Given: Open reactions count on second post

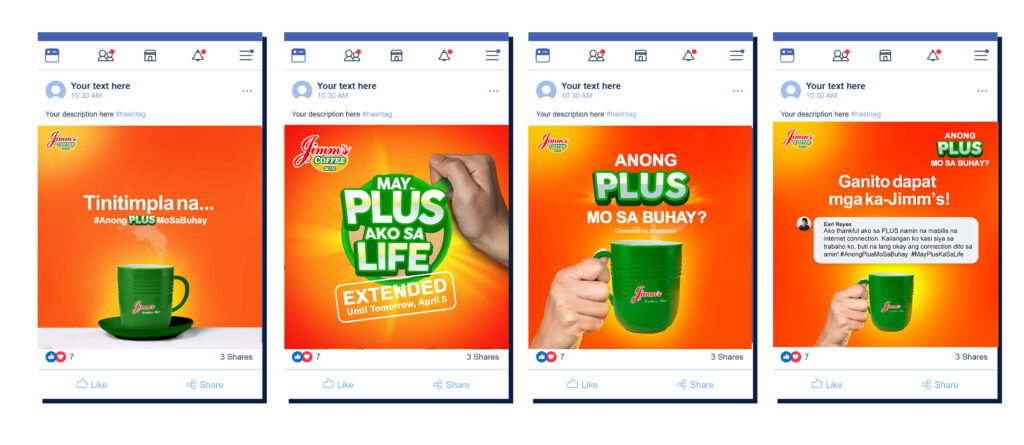Looking at the screenshot, I should pos(306,357).
